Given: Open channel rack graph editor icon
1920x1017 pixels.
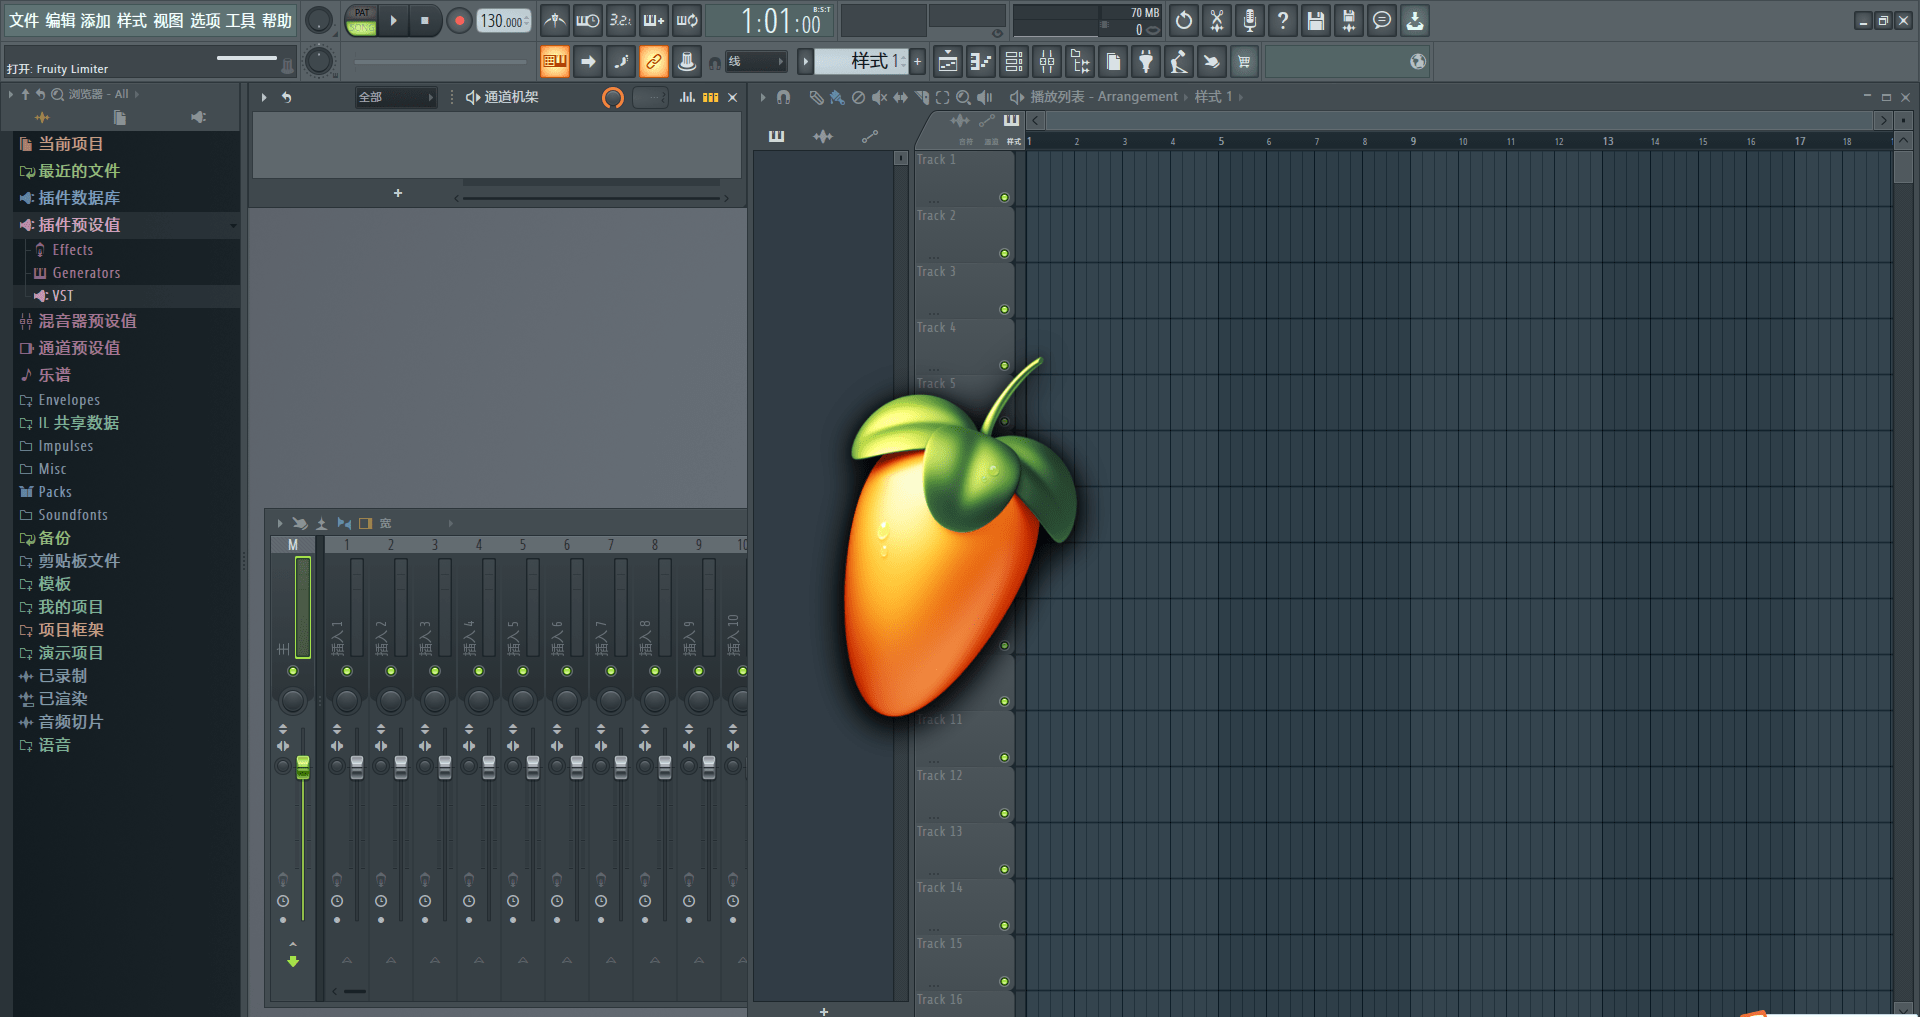Looking at the screenshot, I should pos(687,97).
